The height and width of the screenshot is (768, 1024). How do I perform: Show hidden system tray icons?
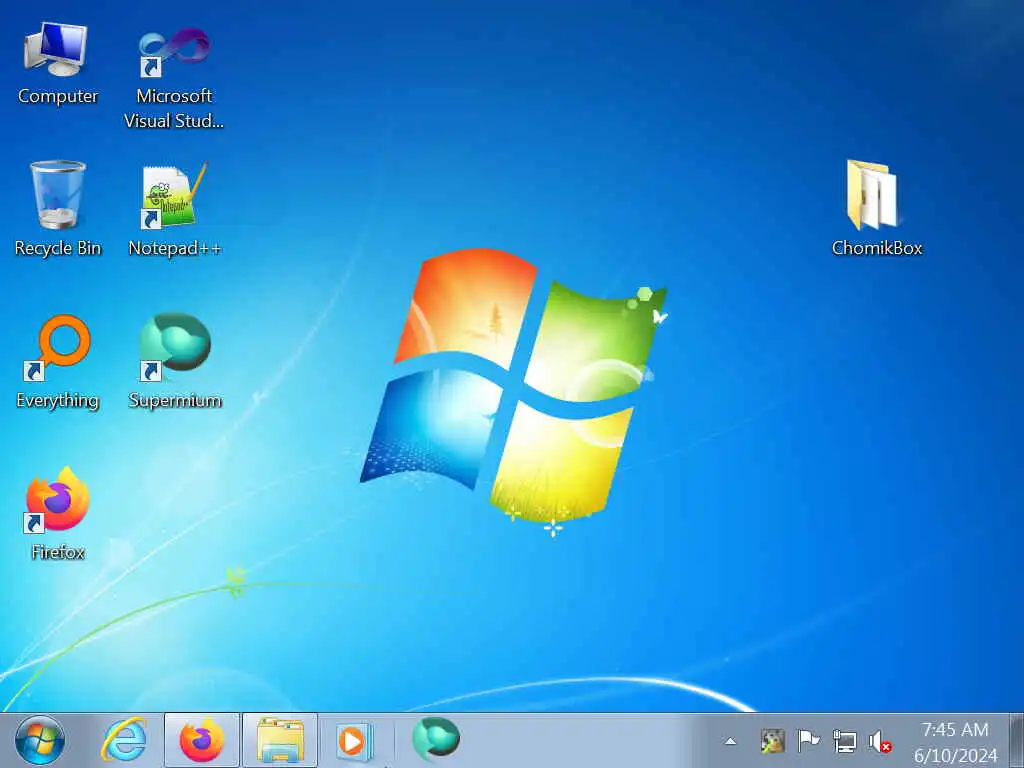(x=731, y=741)
